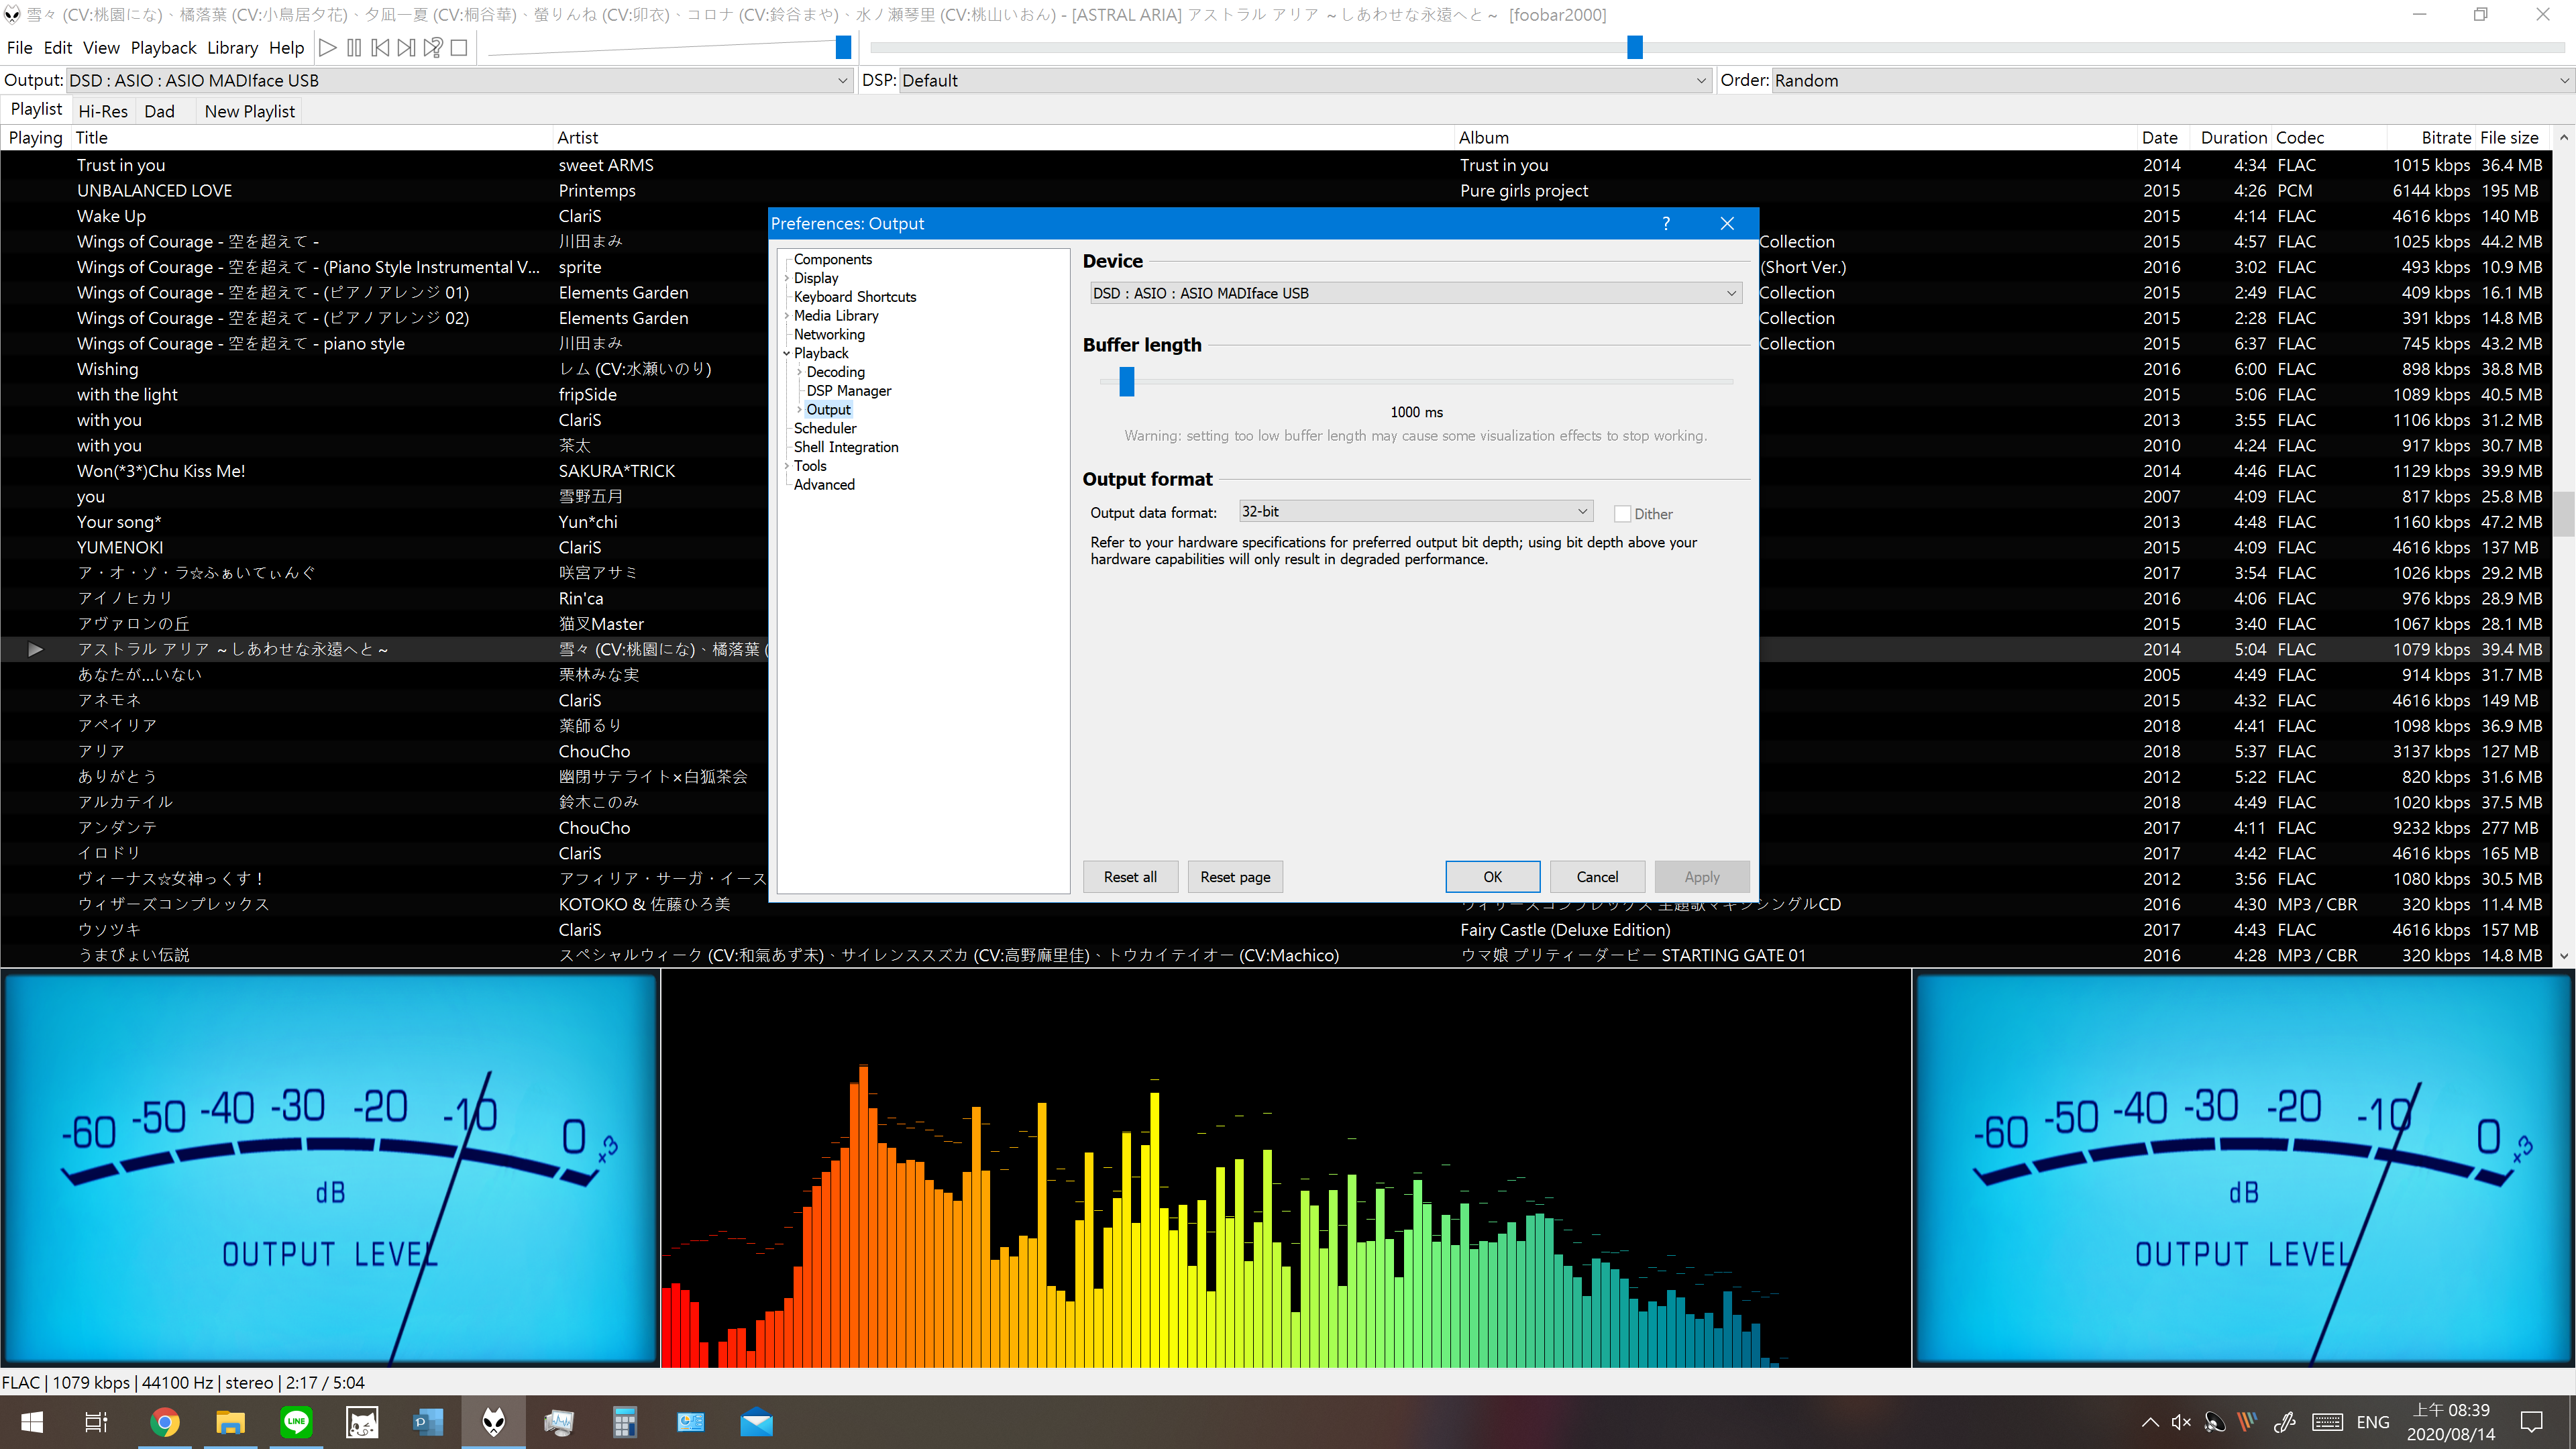Select DSP Manager in preferences tree
The height and width of the screenshot is (1449, 2576).
click(x=848, y=391)
